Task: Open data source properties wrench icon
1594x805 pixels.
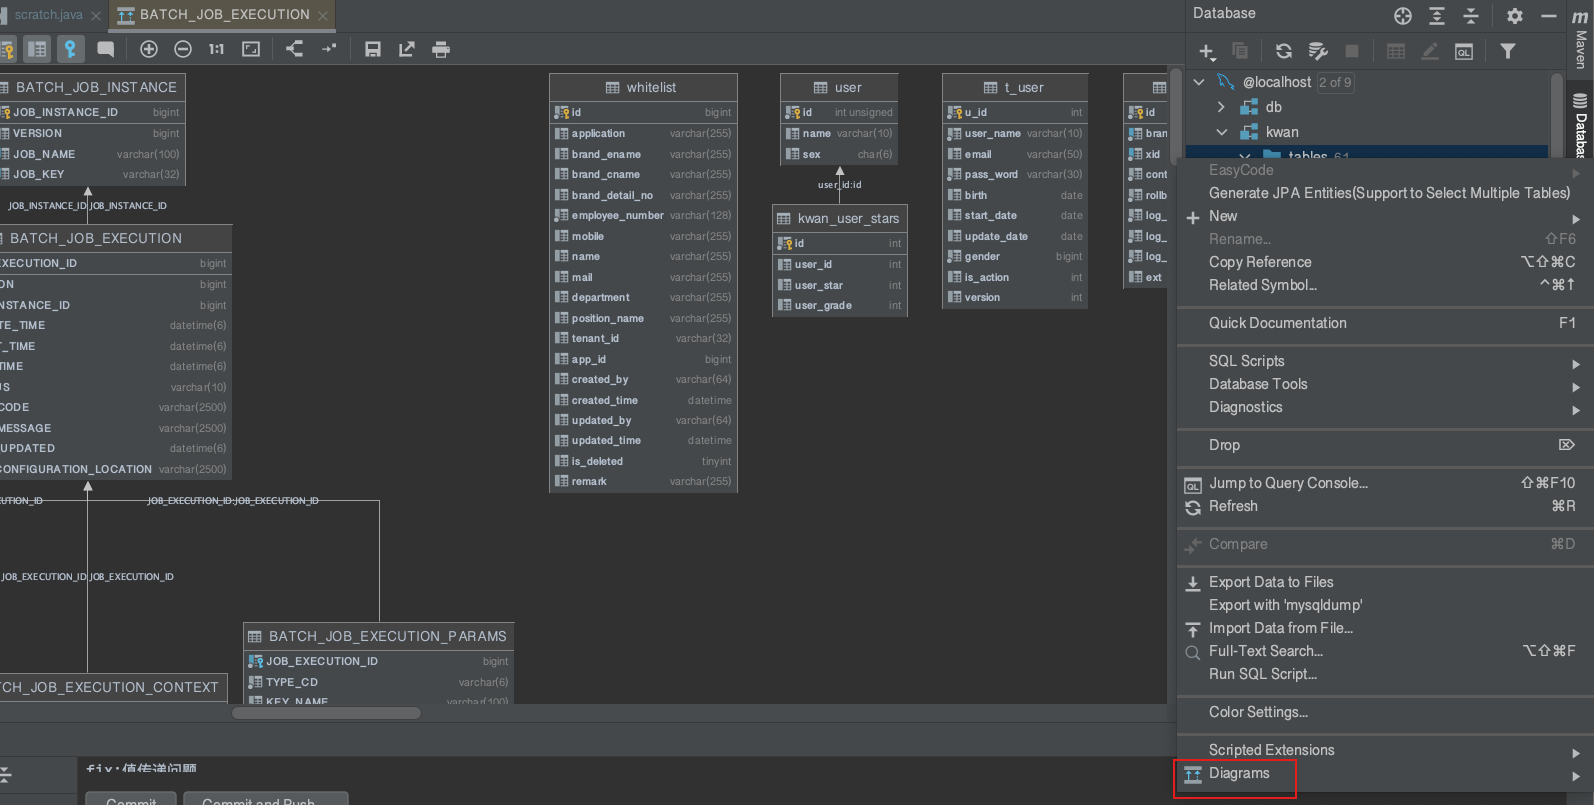Action: 1318,51
